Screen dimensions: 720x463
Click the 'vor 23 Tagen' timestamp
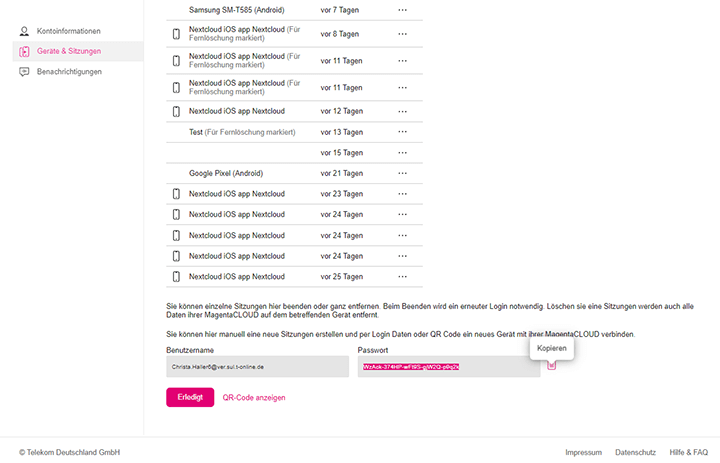[x=342, y=194]
